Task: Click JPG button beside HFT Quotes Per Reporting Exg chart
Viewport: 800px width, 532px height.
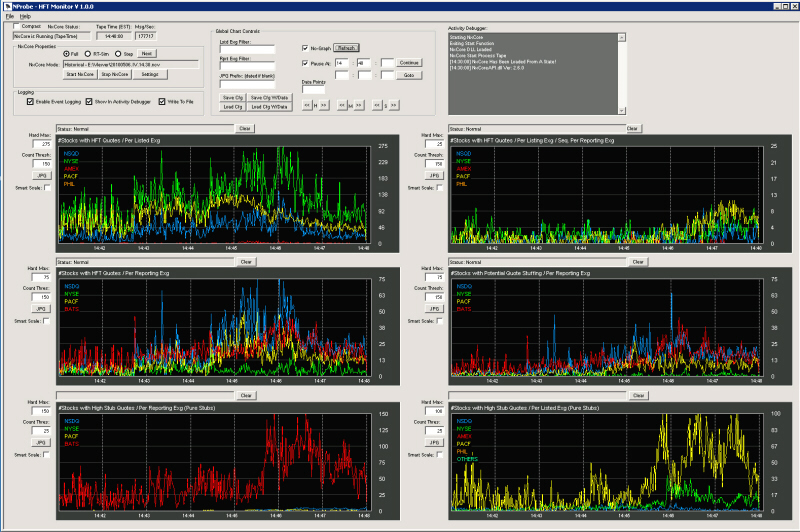Action: point(41,309)
